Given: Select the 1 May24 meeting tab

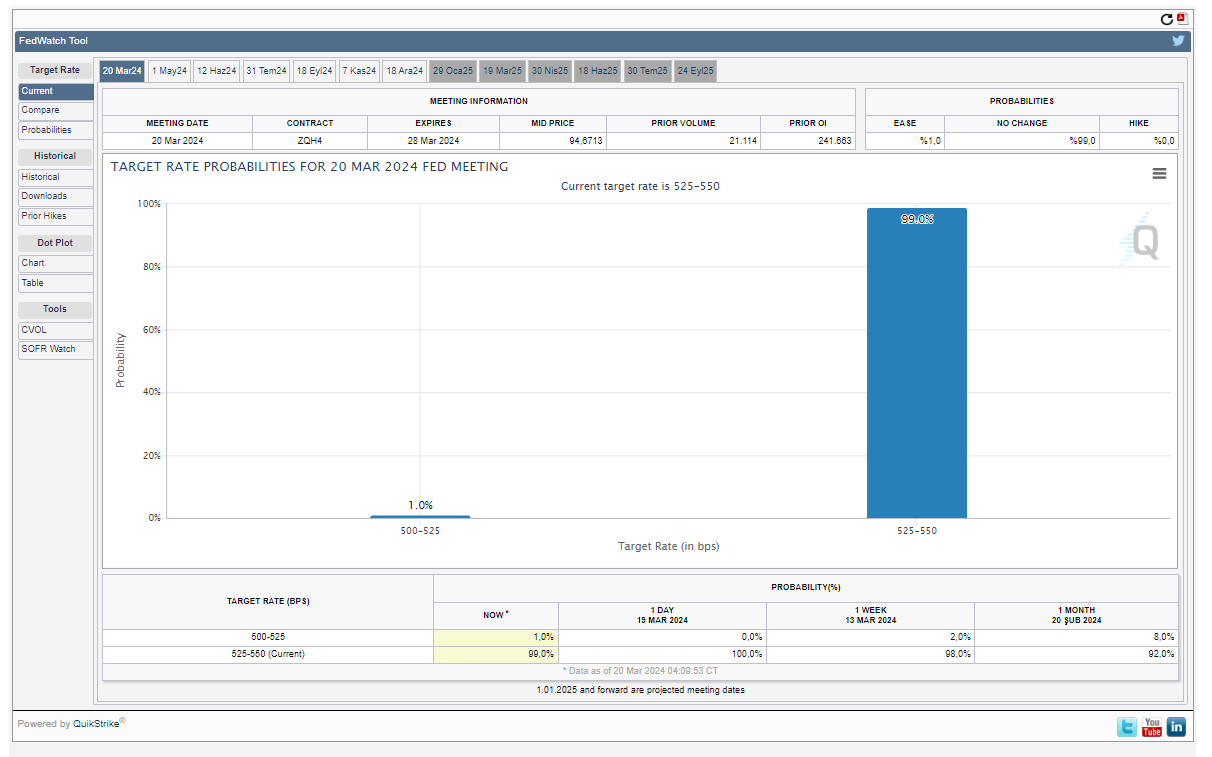Looking at the screenshot, I should (169, 71).
